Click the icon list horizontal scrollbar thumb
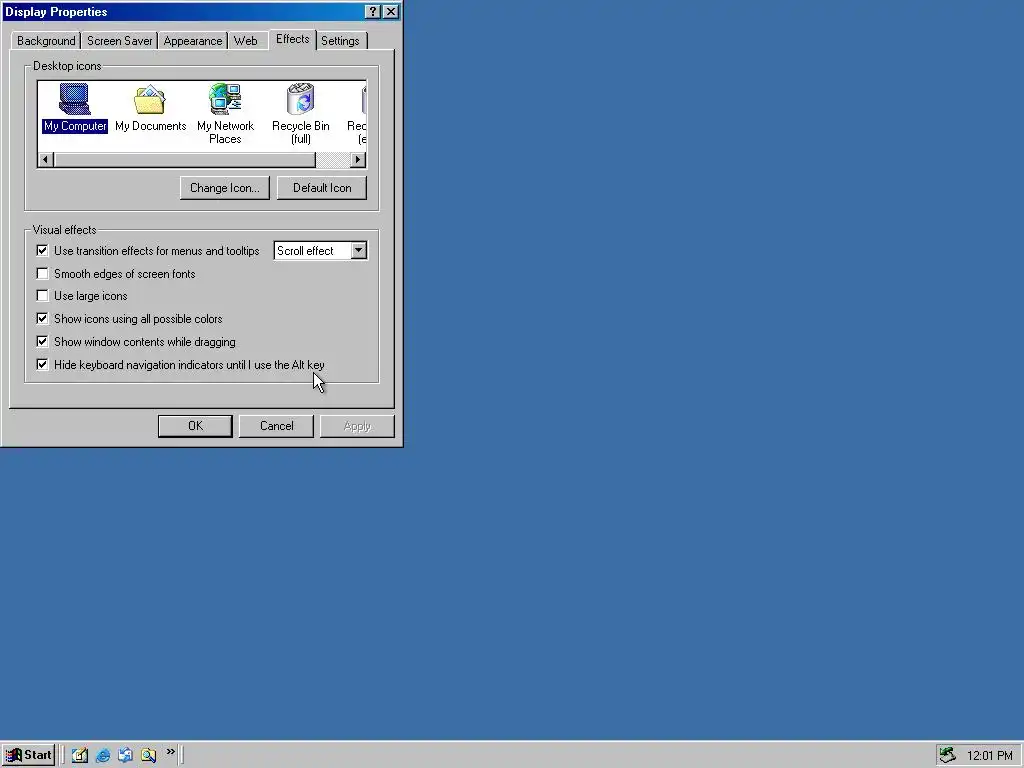The height and width of the screenshot is (768, 1024). pos(185,159)
